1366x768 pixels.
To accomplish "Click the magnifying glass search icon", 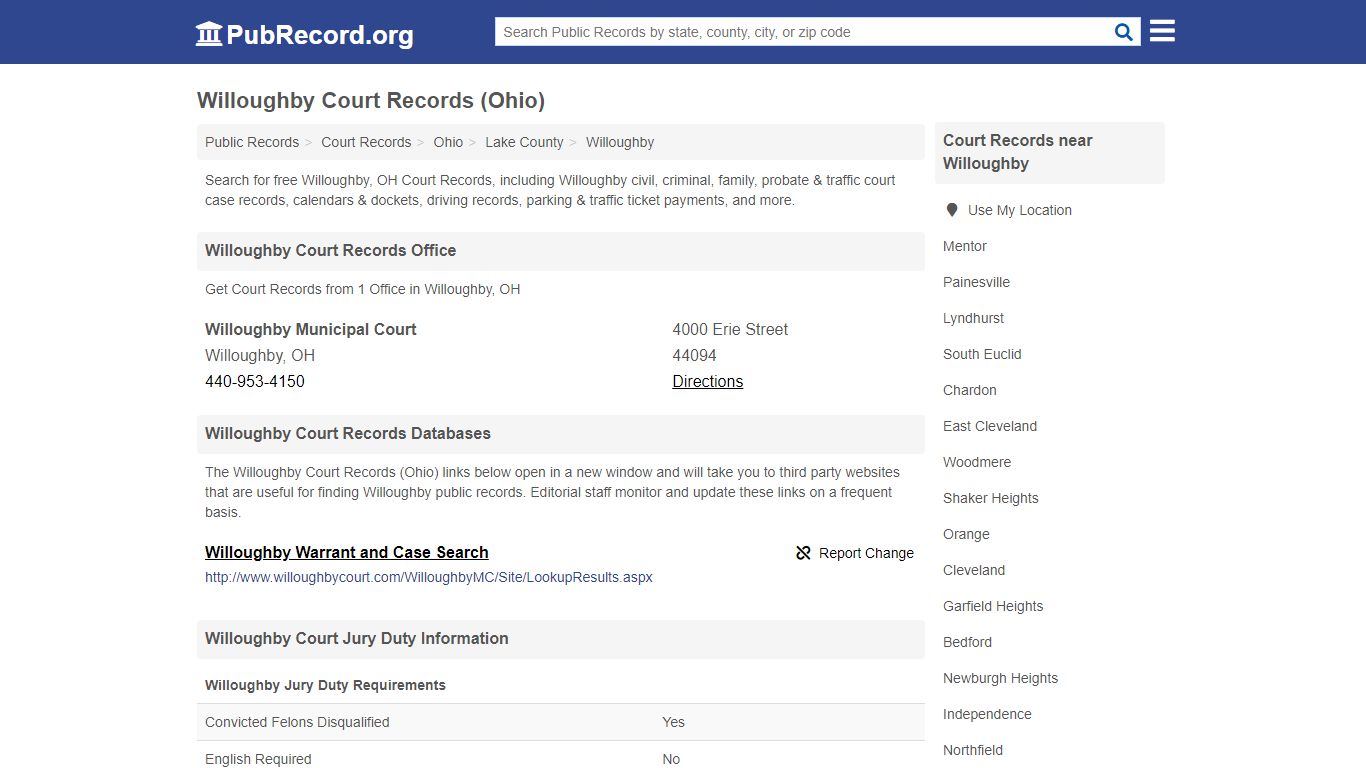I will [1124, 32].
